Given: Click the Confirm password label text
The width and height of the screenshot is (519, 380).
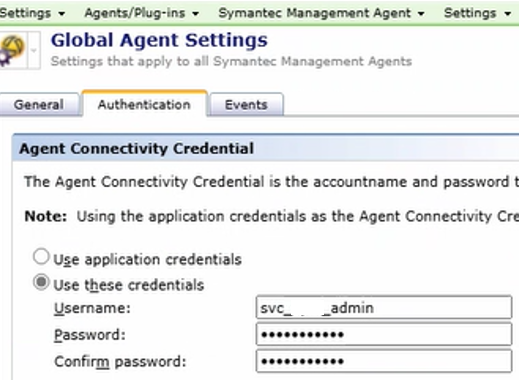Looking at the screenshot, I should [120, 362].
